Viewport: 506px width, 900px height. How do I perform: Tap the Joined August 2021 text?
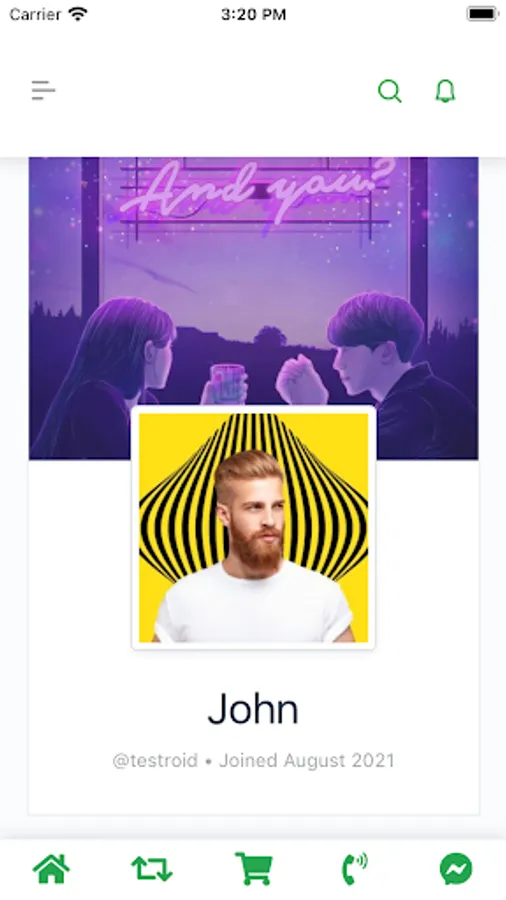pos(307,761)
